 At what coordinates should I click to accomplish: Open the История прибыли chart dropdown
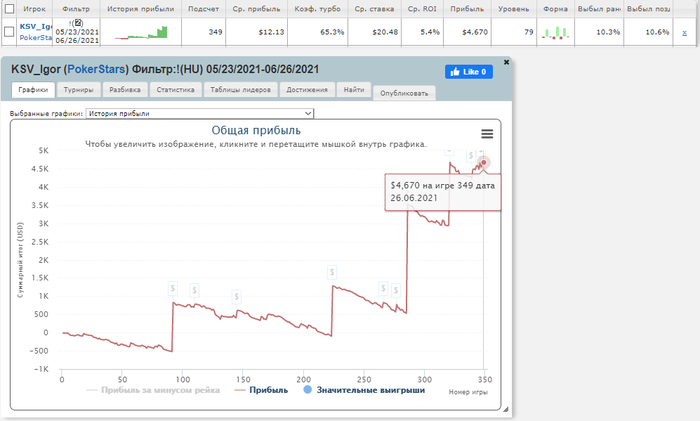click(200, 113)
